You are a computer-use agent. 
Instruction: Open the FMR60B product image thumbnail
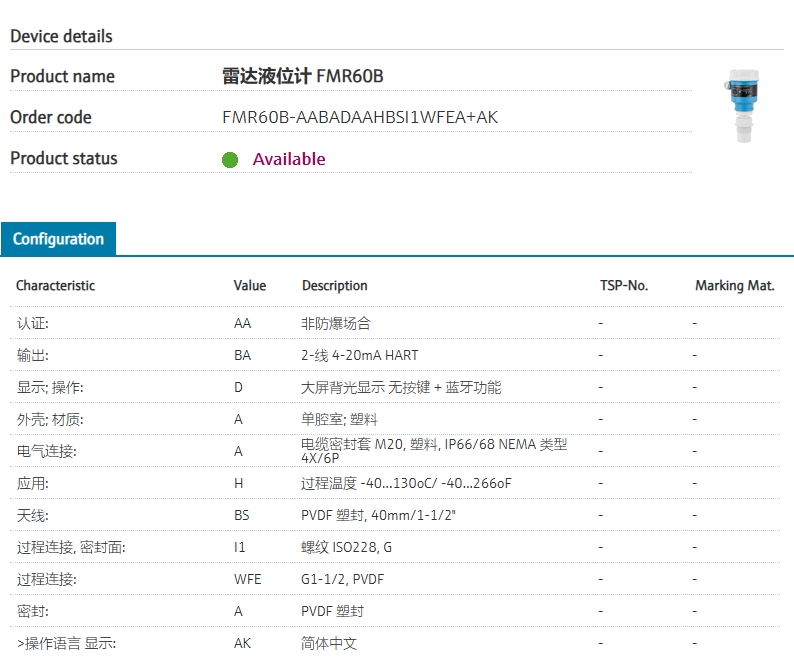(x=742, y=106)
